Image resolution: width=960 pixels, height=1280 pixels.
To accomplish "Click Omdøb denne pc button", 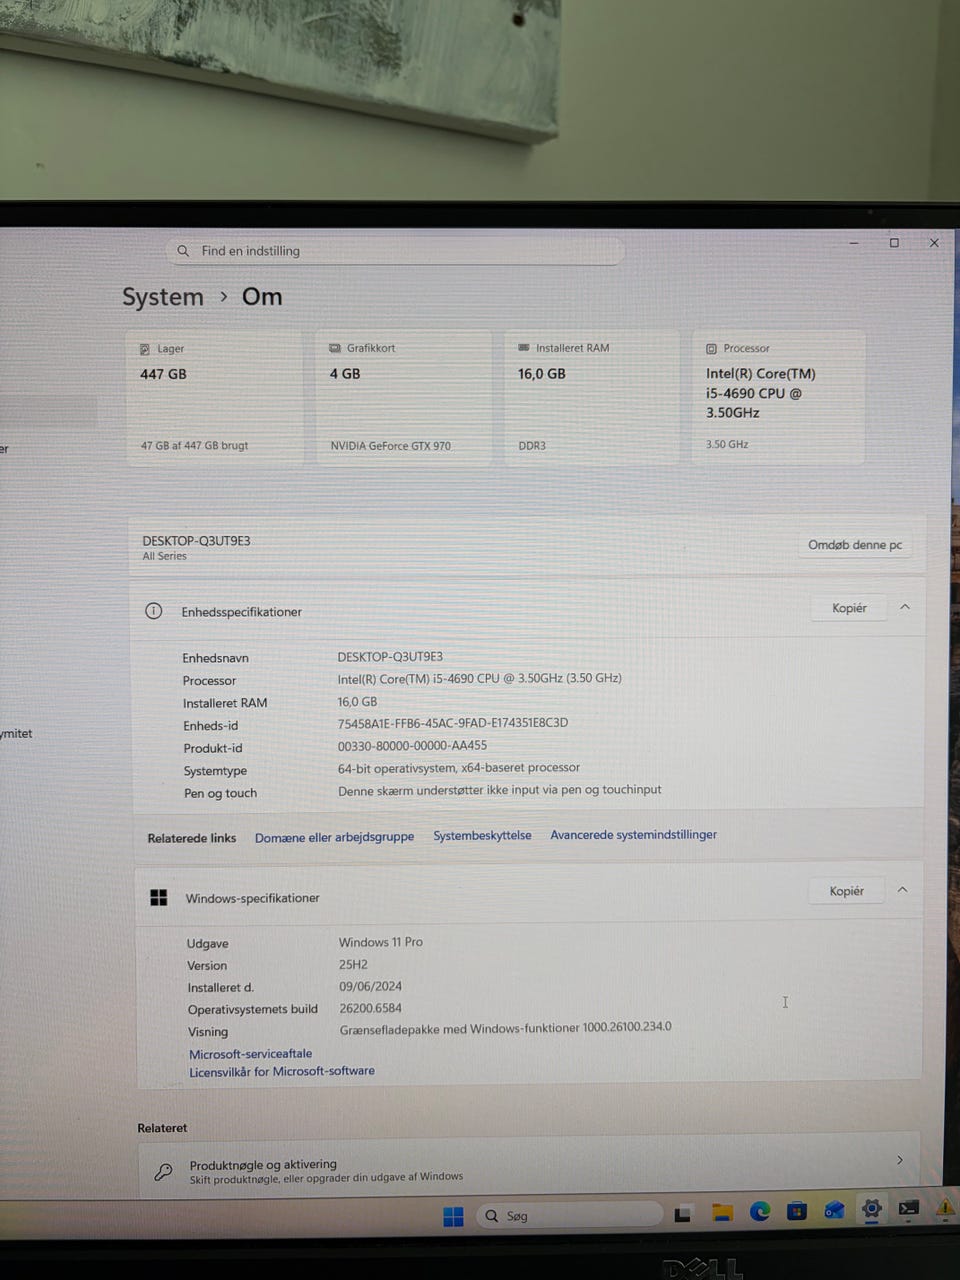I will coord(855,545).
